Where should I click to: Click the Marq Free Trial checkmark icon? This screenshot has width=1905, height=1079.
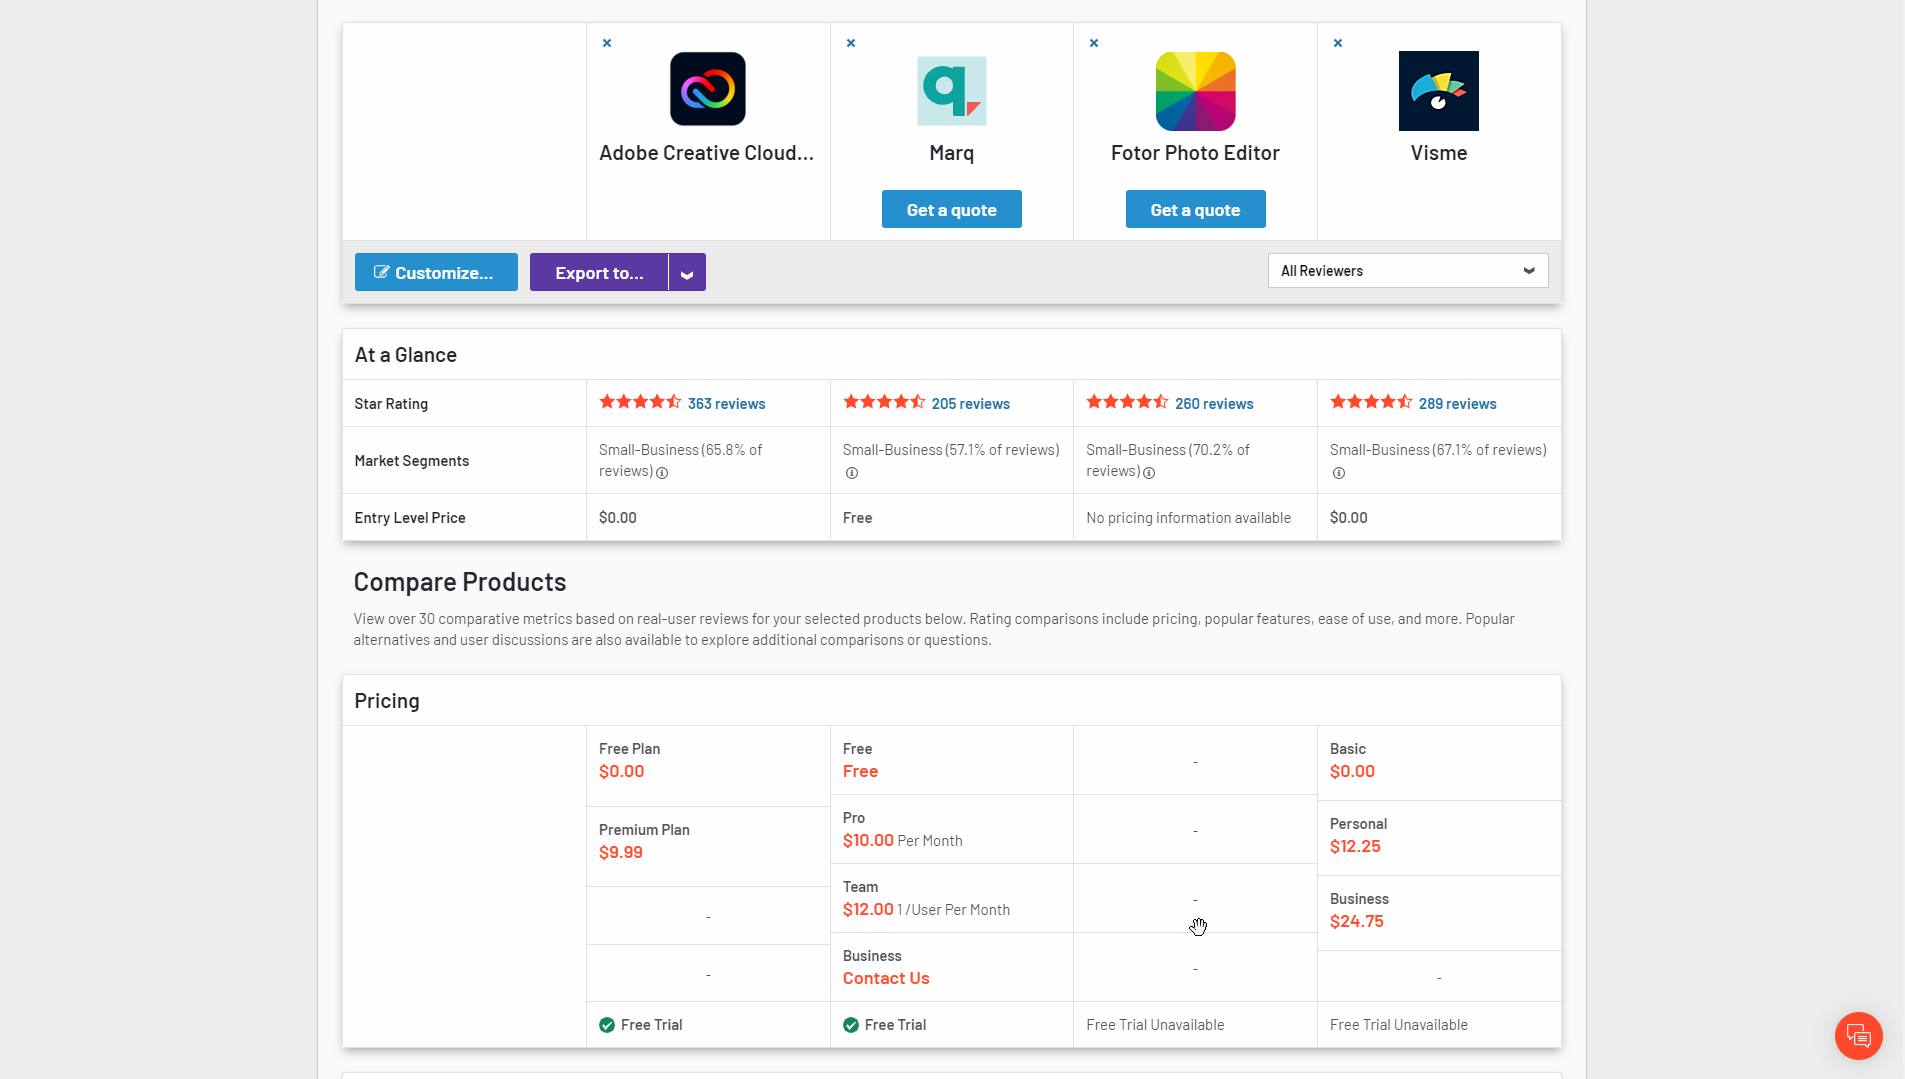(x=851, y=1025)
